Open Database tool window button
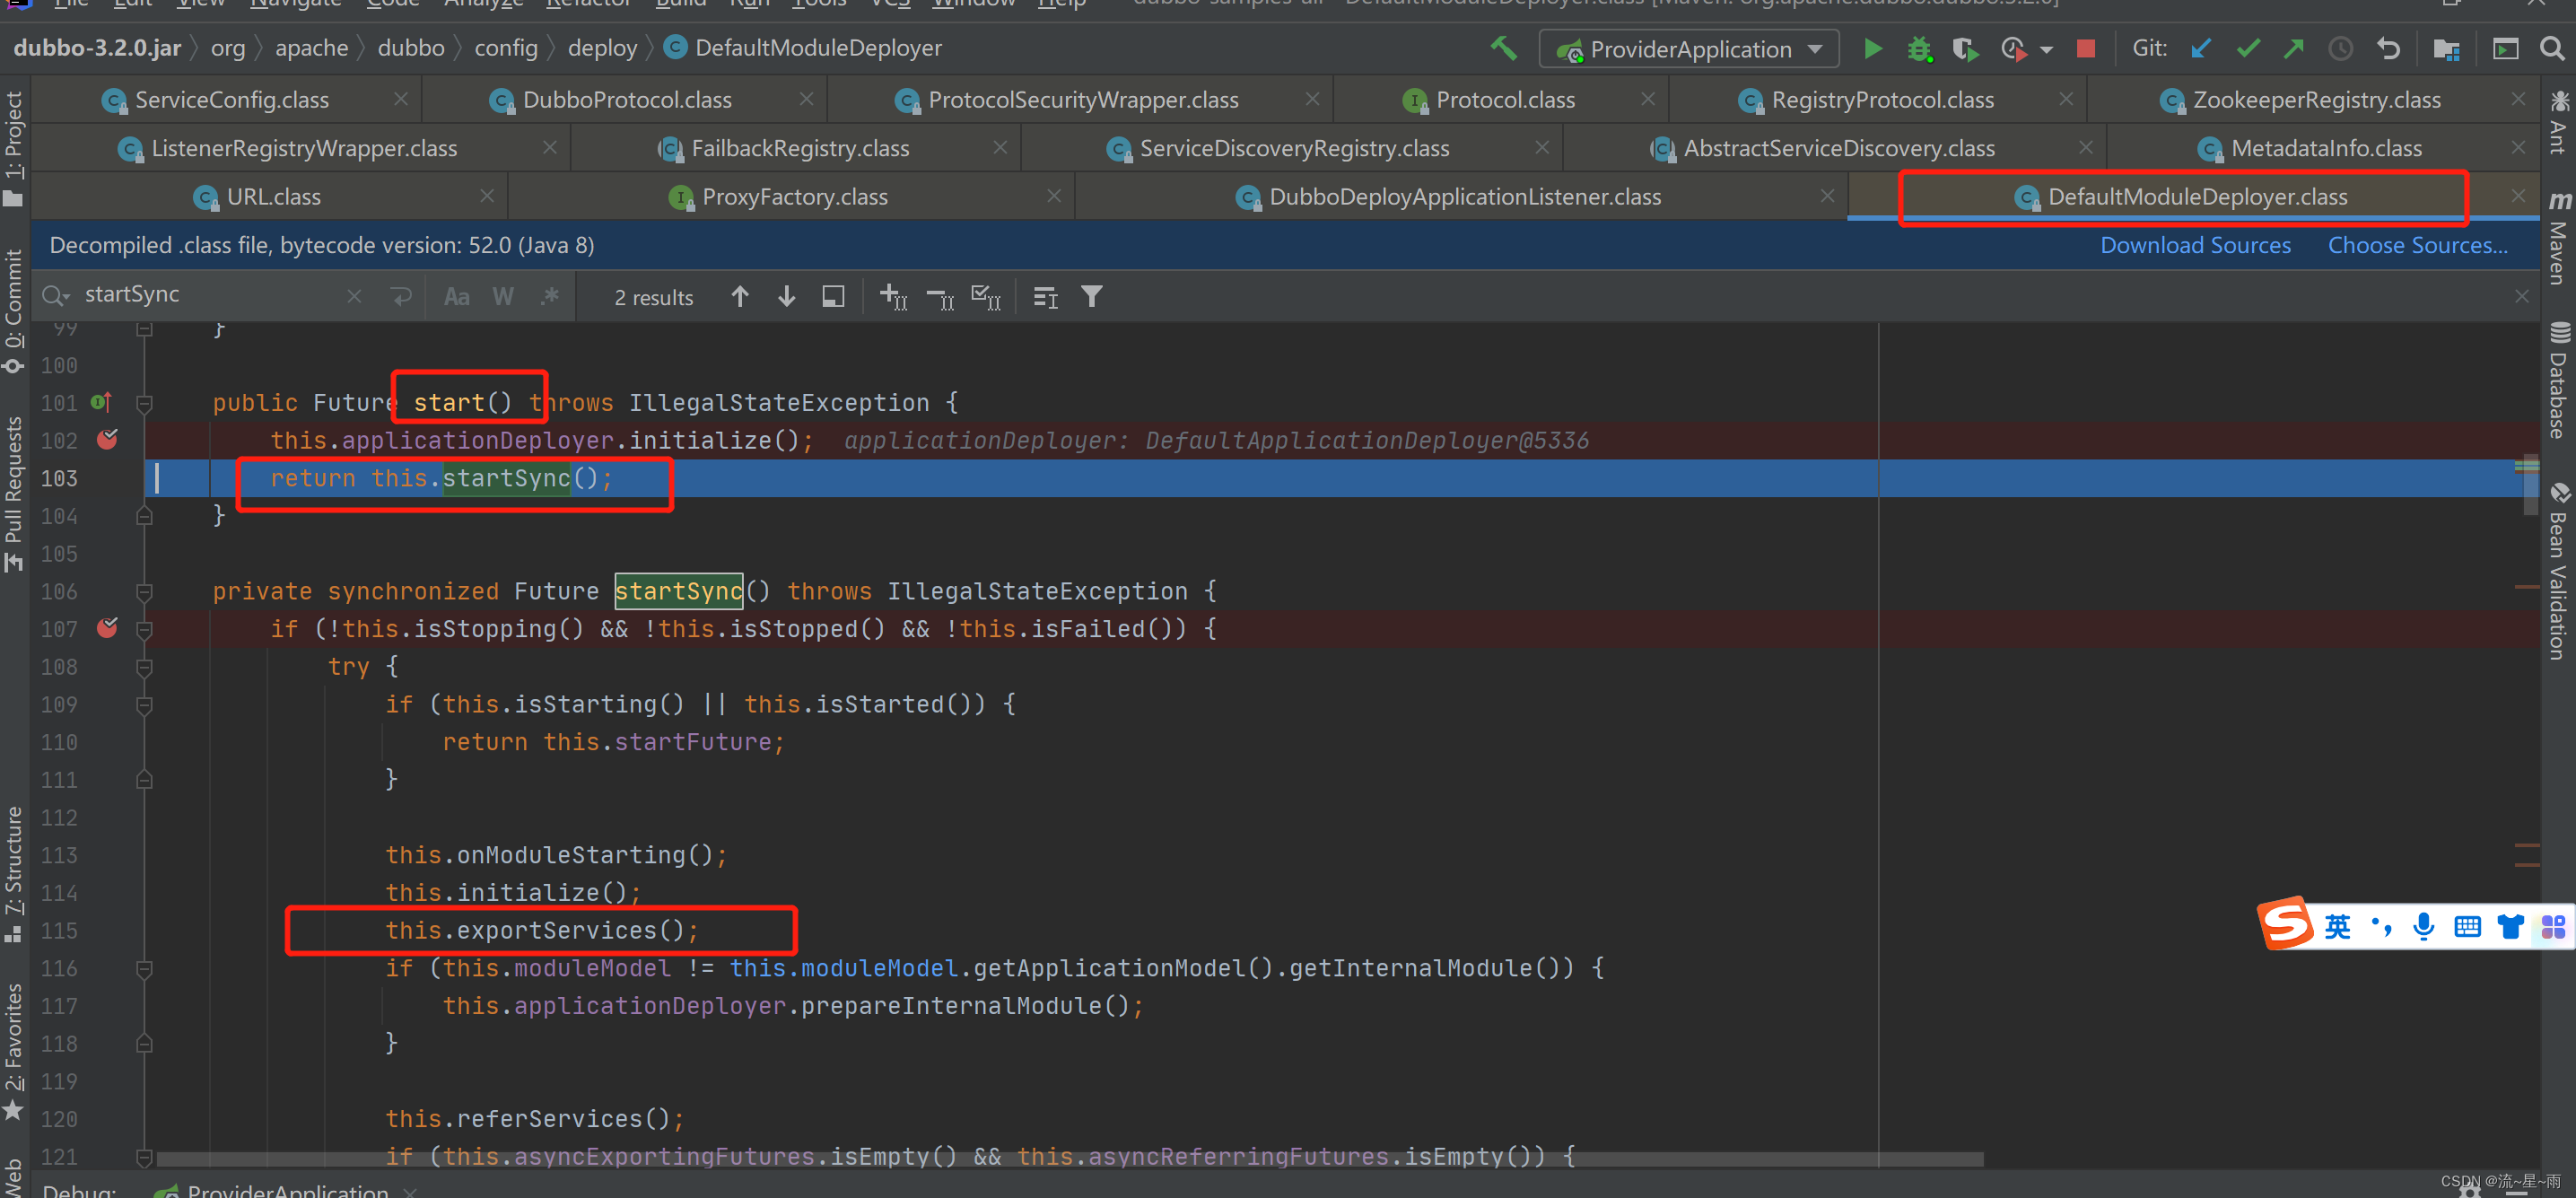Image resolution: width=2576 pixels, height=1198 pixels. pos(2559,381)
